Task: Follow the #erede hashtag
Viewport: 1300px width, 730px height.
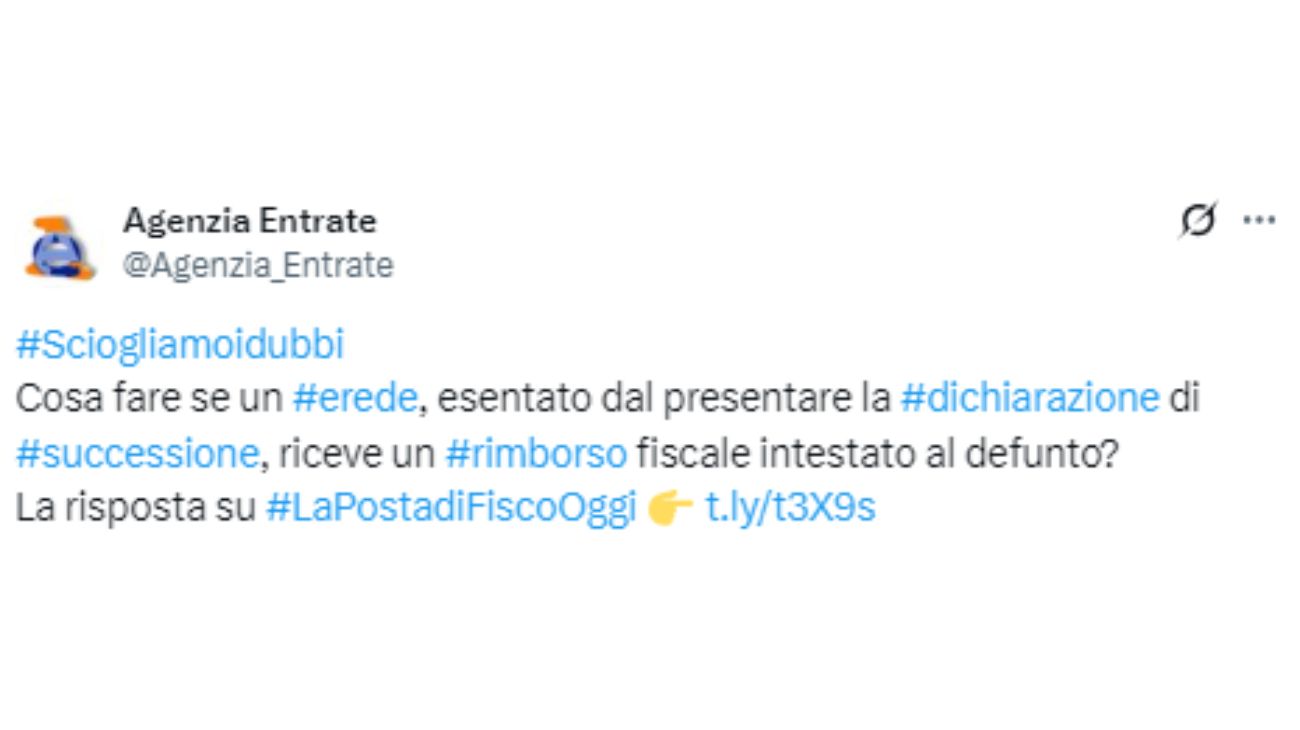Action: 354,398
